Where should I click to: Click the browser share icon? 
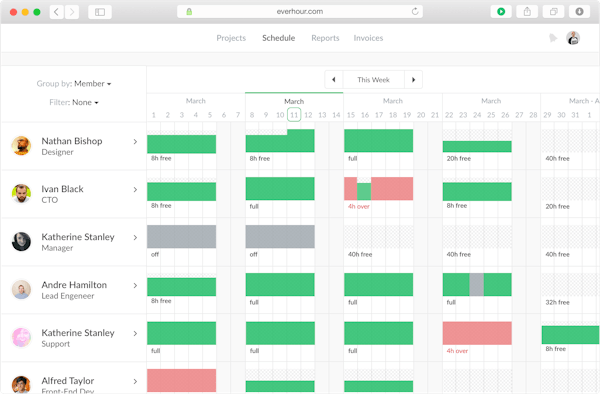(x=527, y=12)
